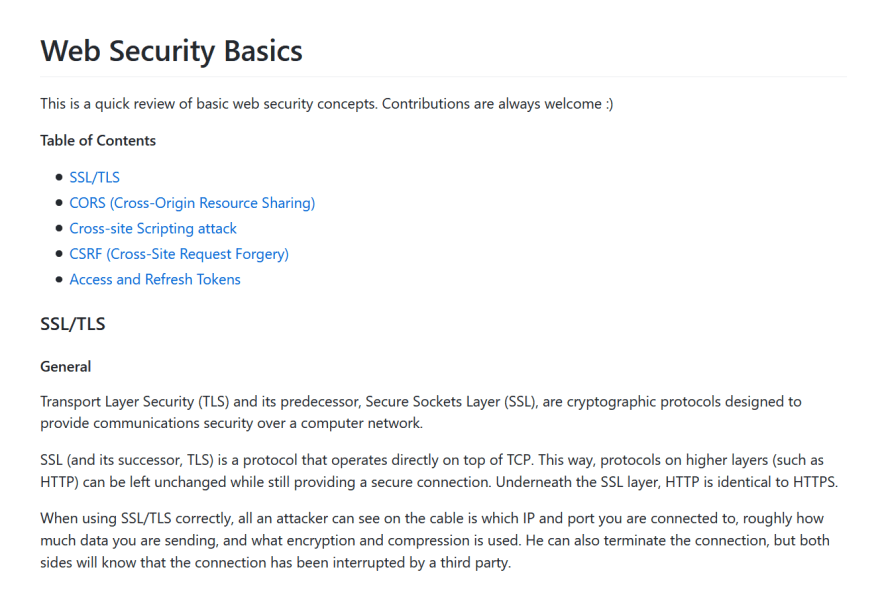Click the bullet point beside SSL/TLS link

pyautogui.click(x=59, y=177)
